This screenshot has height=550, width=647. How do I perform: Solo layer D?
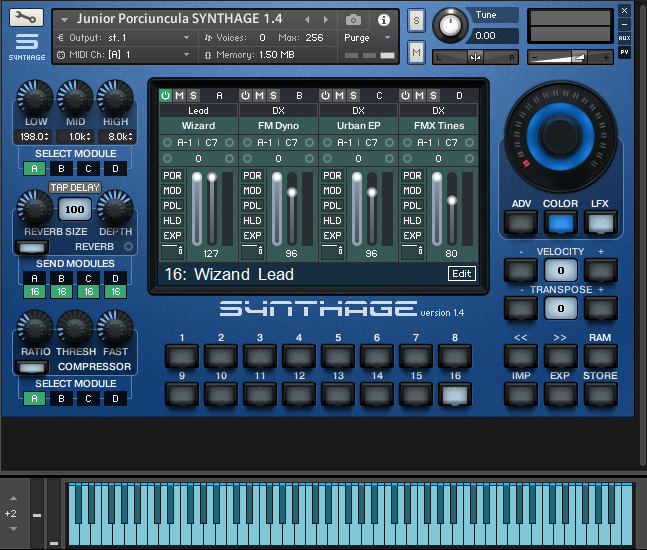(433, 95)
